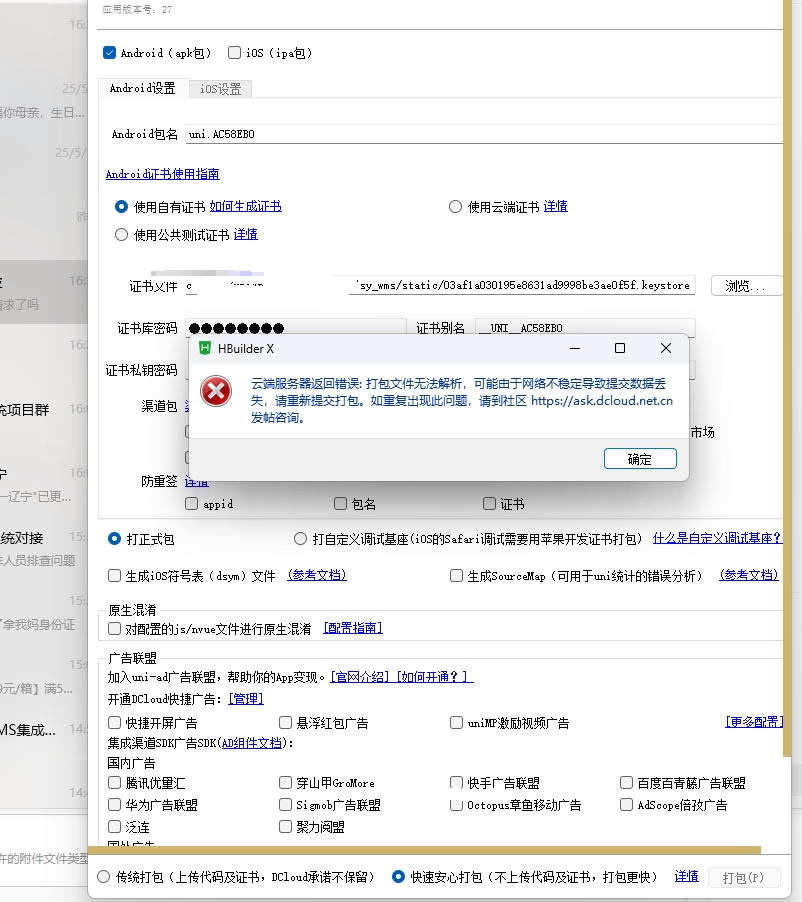Tick the 悬浮红包广告 checkbox

[x=285, y=723]
